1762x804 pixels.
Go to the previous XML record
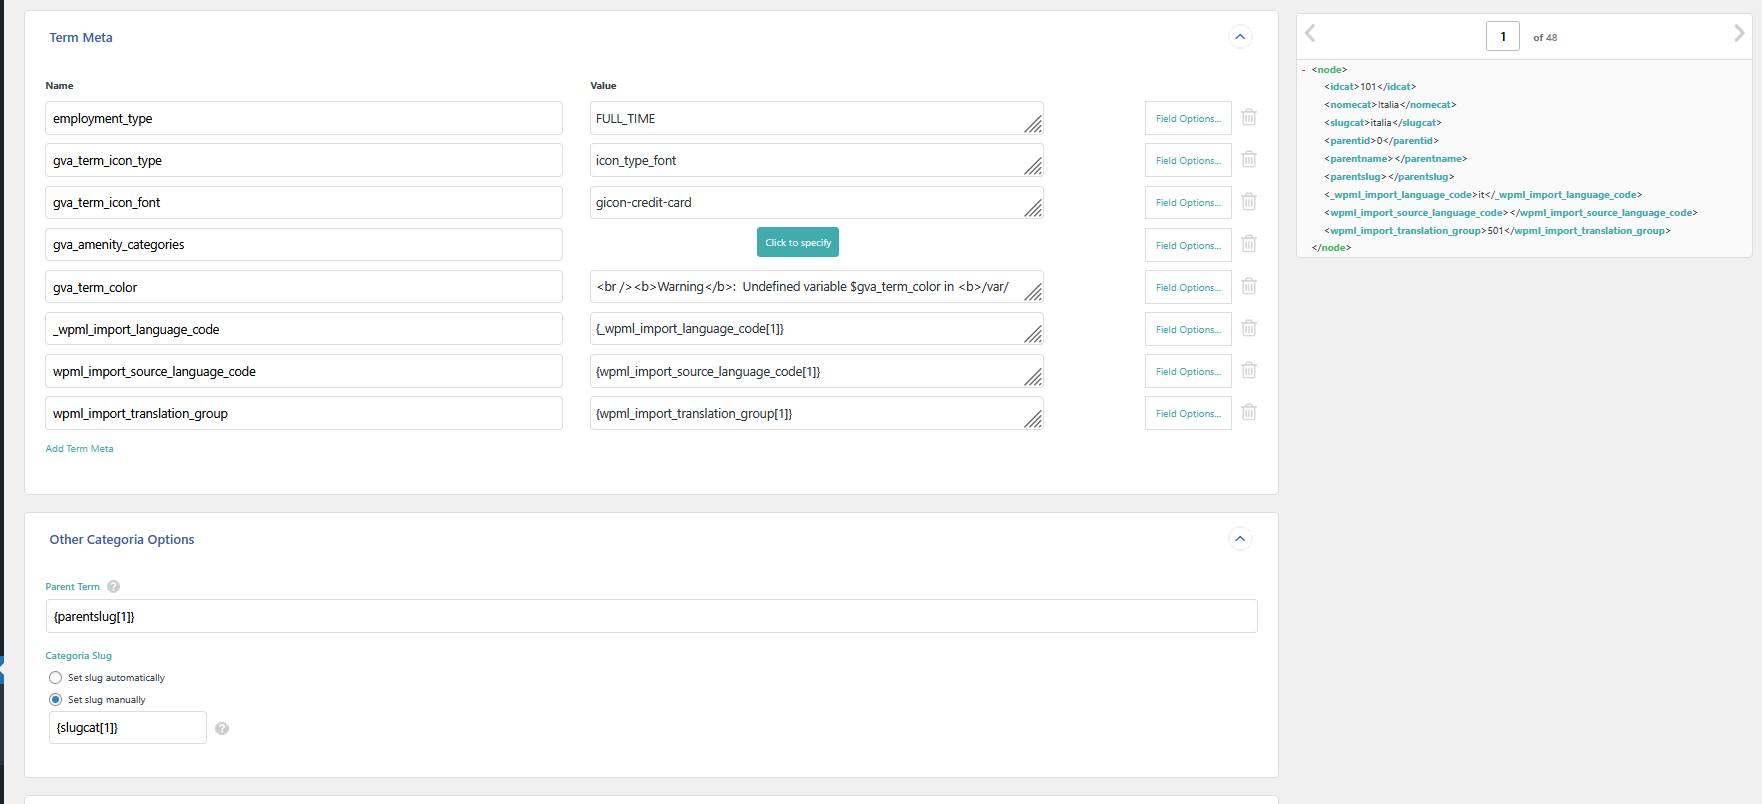point(1310,34)
